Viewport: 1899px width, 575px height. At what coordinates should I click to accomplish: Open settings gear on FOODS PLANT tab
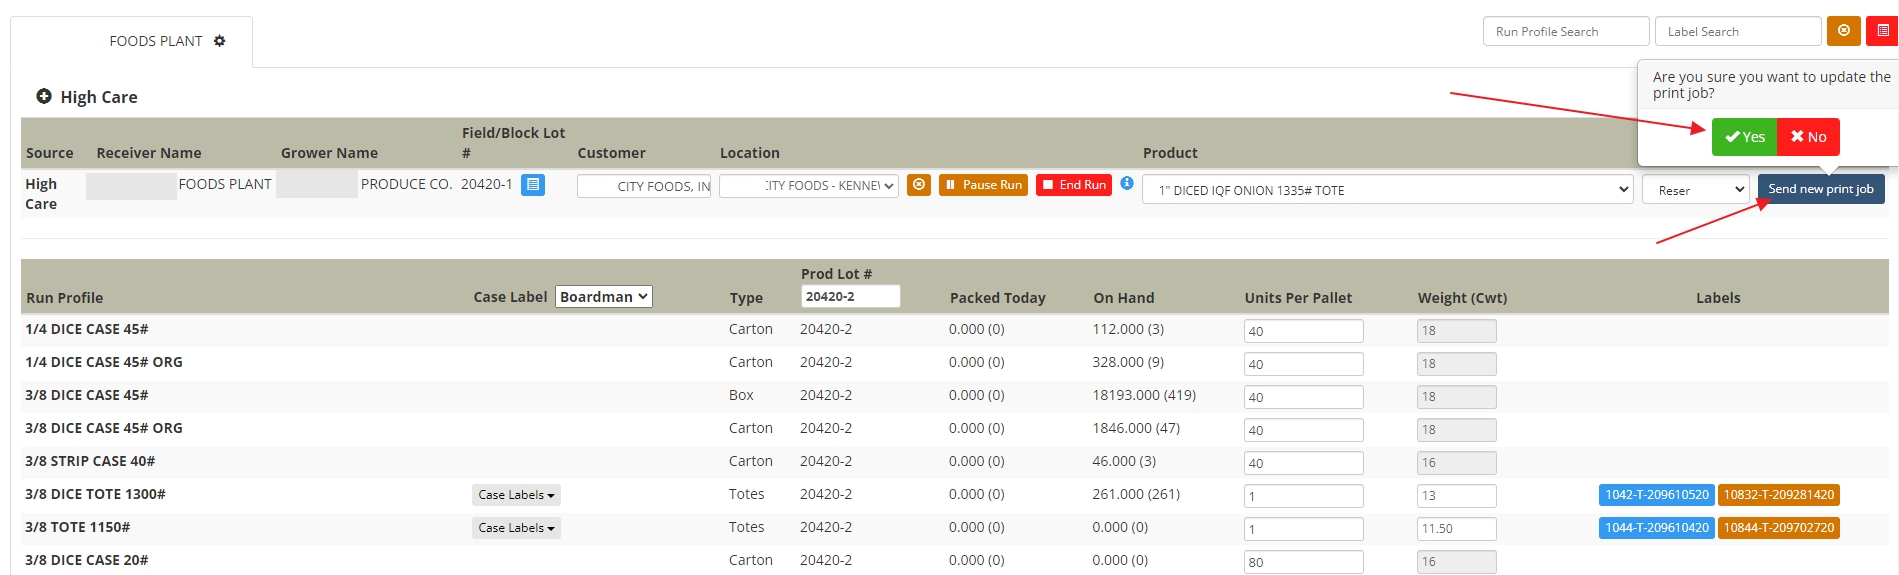click(219, 41)
